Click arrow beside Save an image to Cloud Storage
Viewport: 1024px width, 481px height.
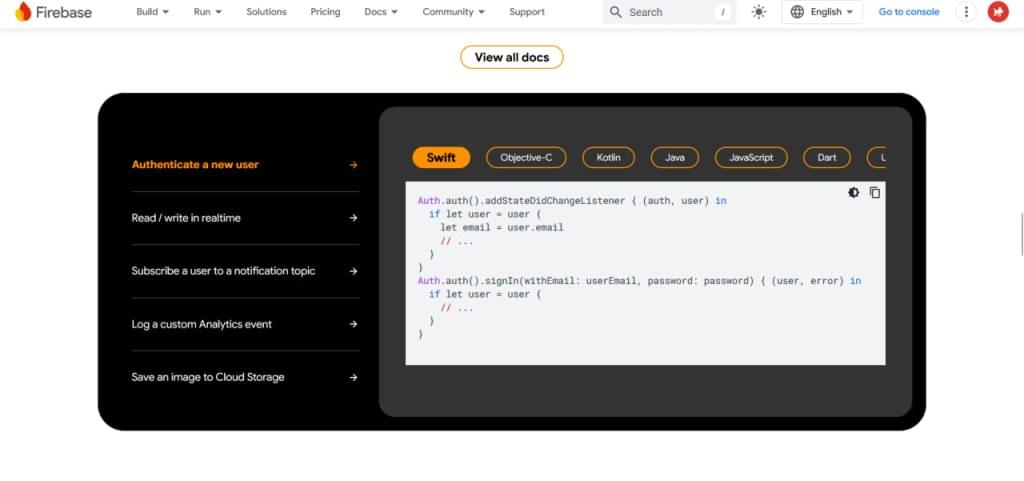tap(353, 377)
